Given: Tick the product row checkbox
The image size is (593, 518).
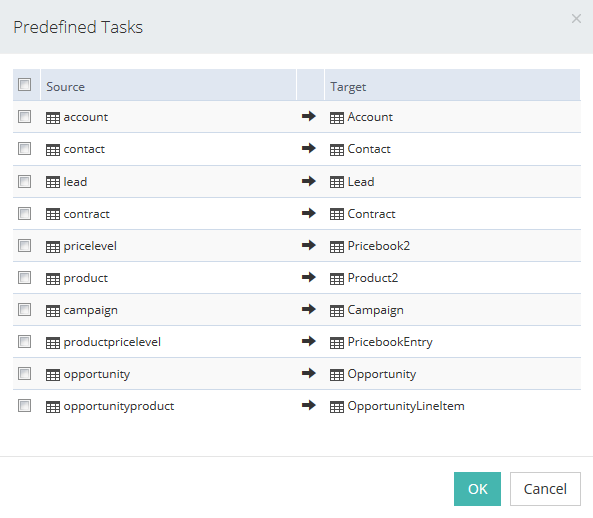Looking at the screenshot, I should point(25,278).
